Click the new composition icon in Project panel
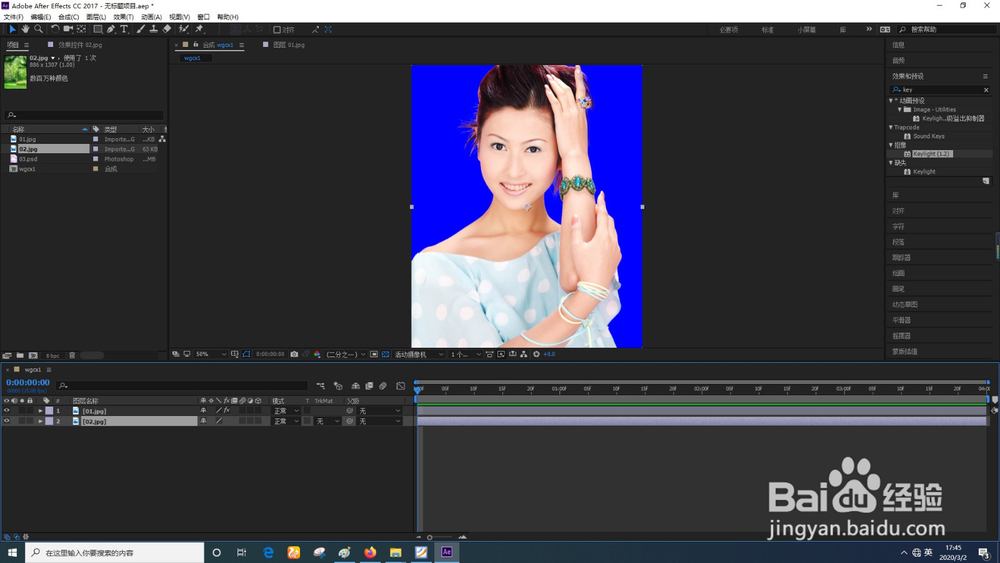The image size is (1000, 563). point(33,355)
